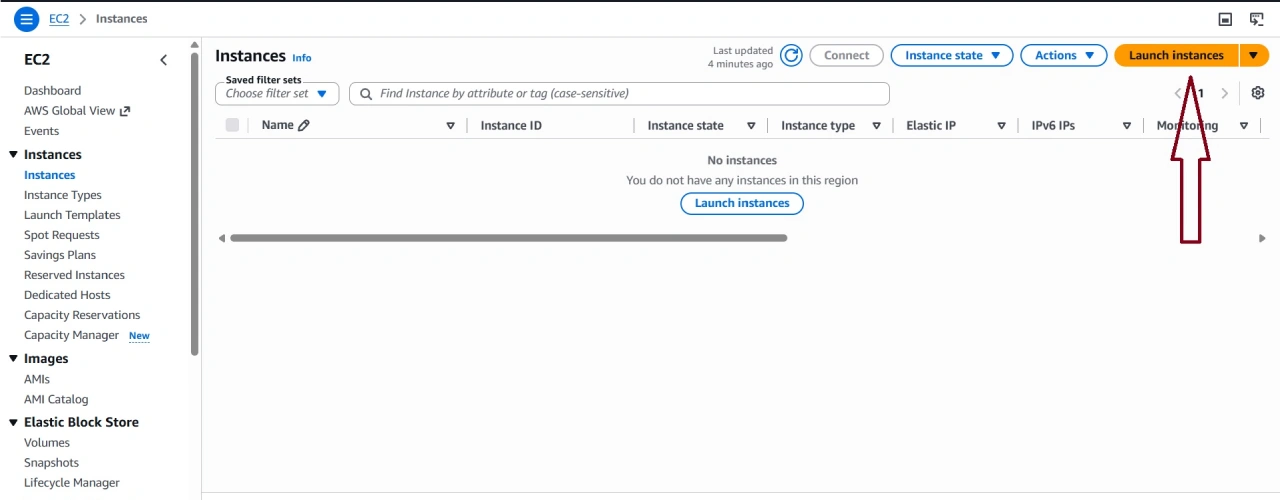Viewport: 1280px width, 500px height.
Task: Select Instance Types in the sidebar
Action: click(63, 195)
